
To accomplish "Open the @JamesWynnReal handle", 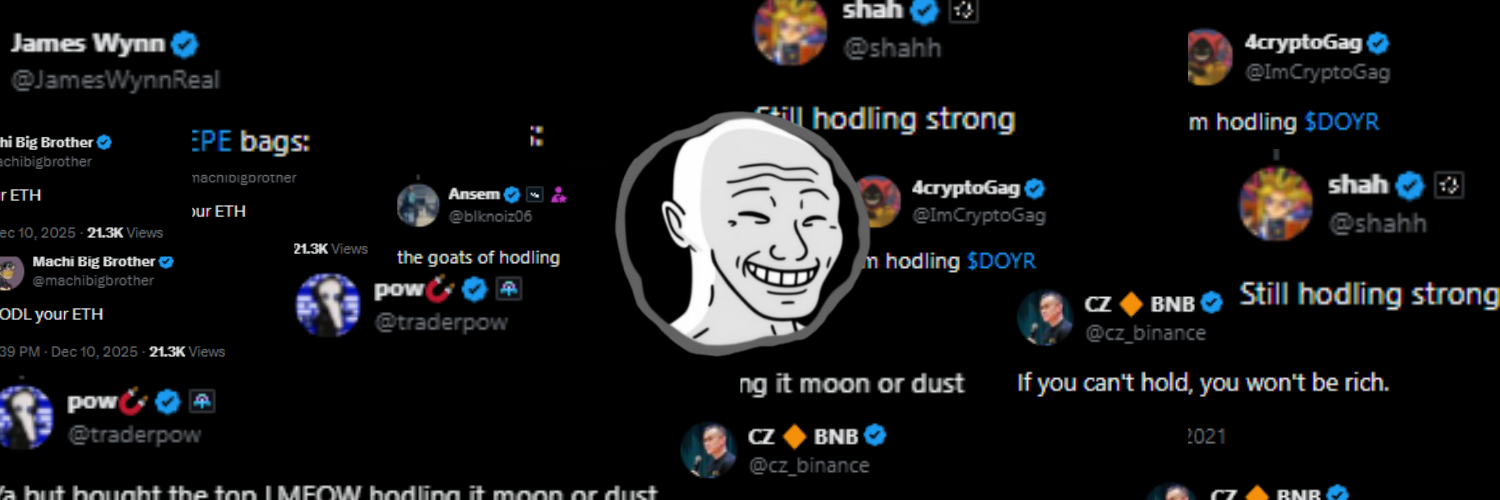I will [x=114, y=79].
